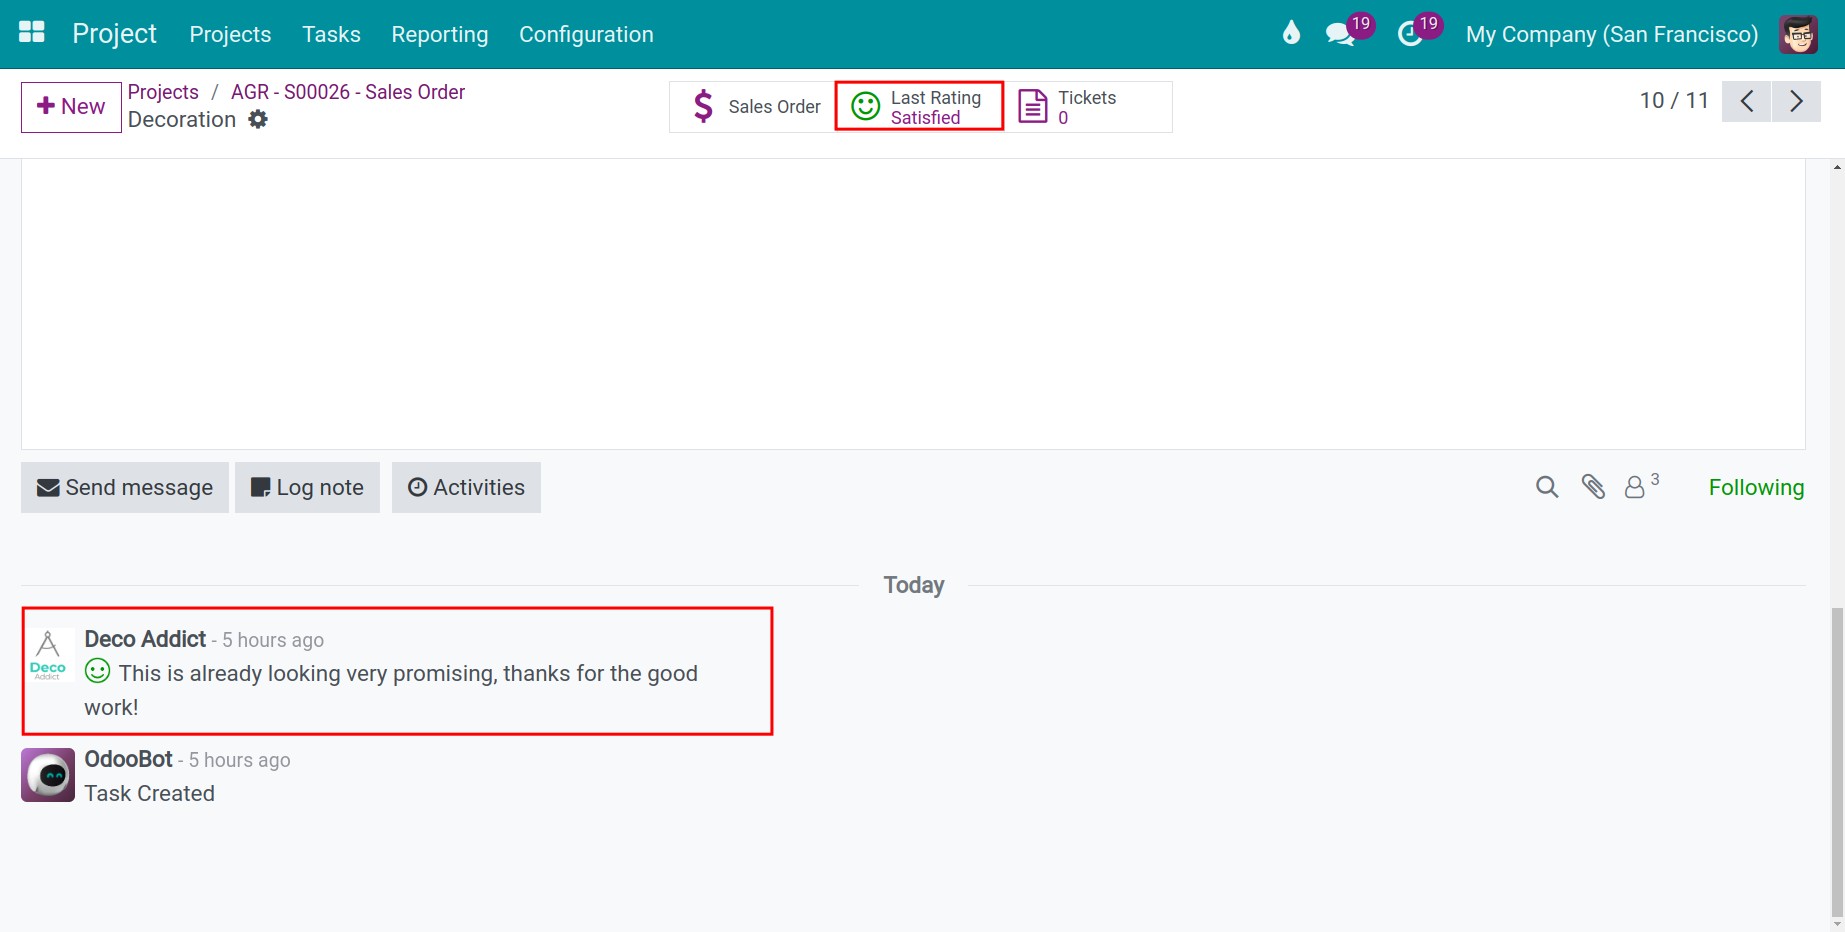Open the Tasks menu

pyautogui.click(x=331, y=34)
